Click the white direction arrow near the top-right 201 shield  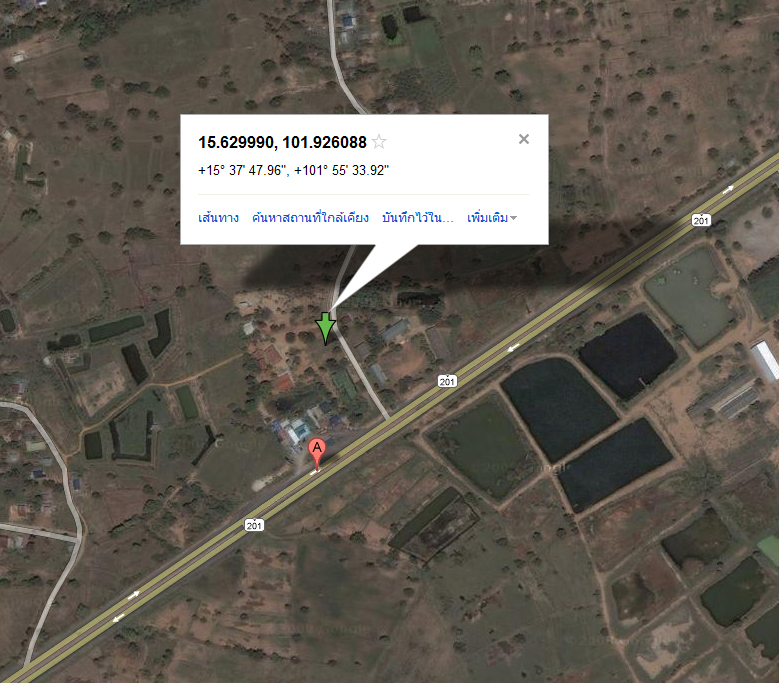pyautogui.click(x=728, y=189)
